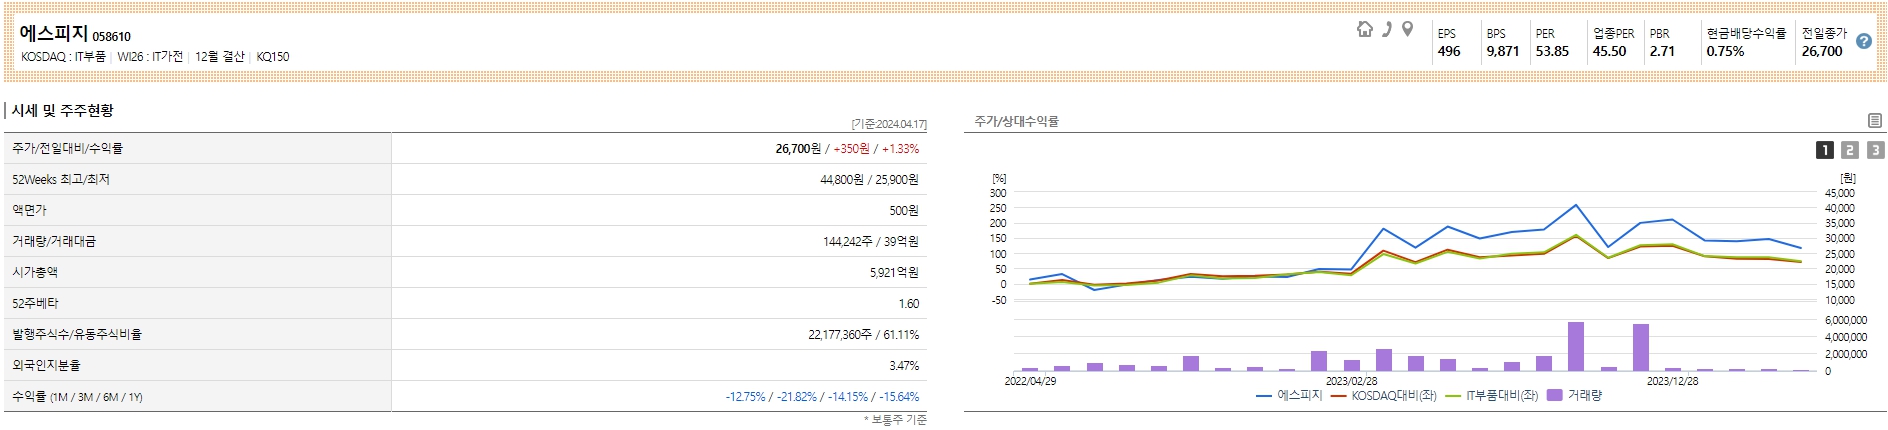Click the 기준 2024.04.17 date note

pos(889,124)
